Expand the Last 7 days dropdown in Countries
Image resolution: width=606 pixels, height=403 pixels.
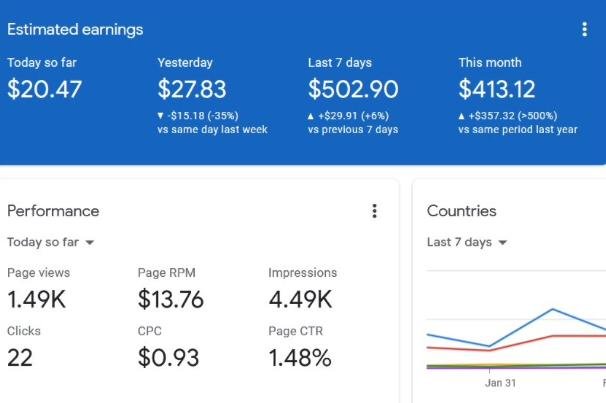coord(467,242)
